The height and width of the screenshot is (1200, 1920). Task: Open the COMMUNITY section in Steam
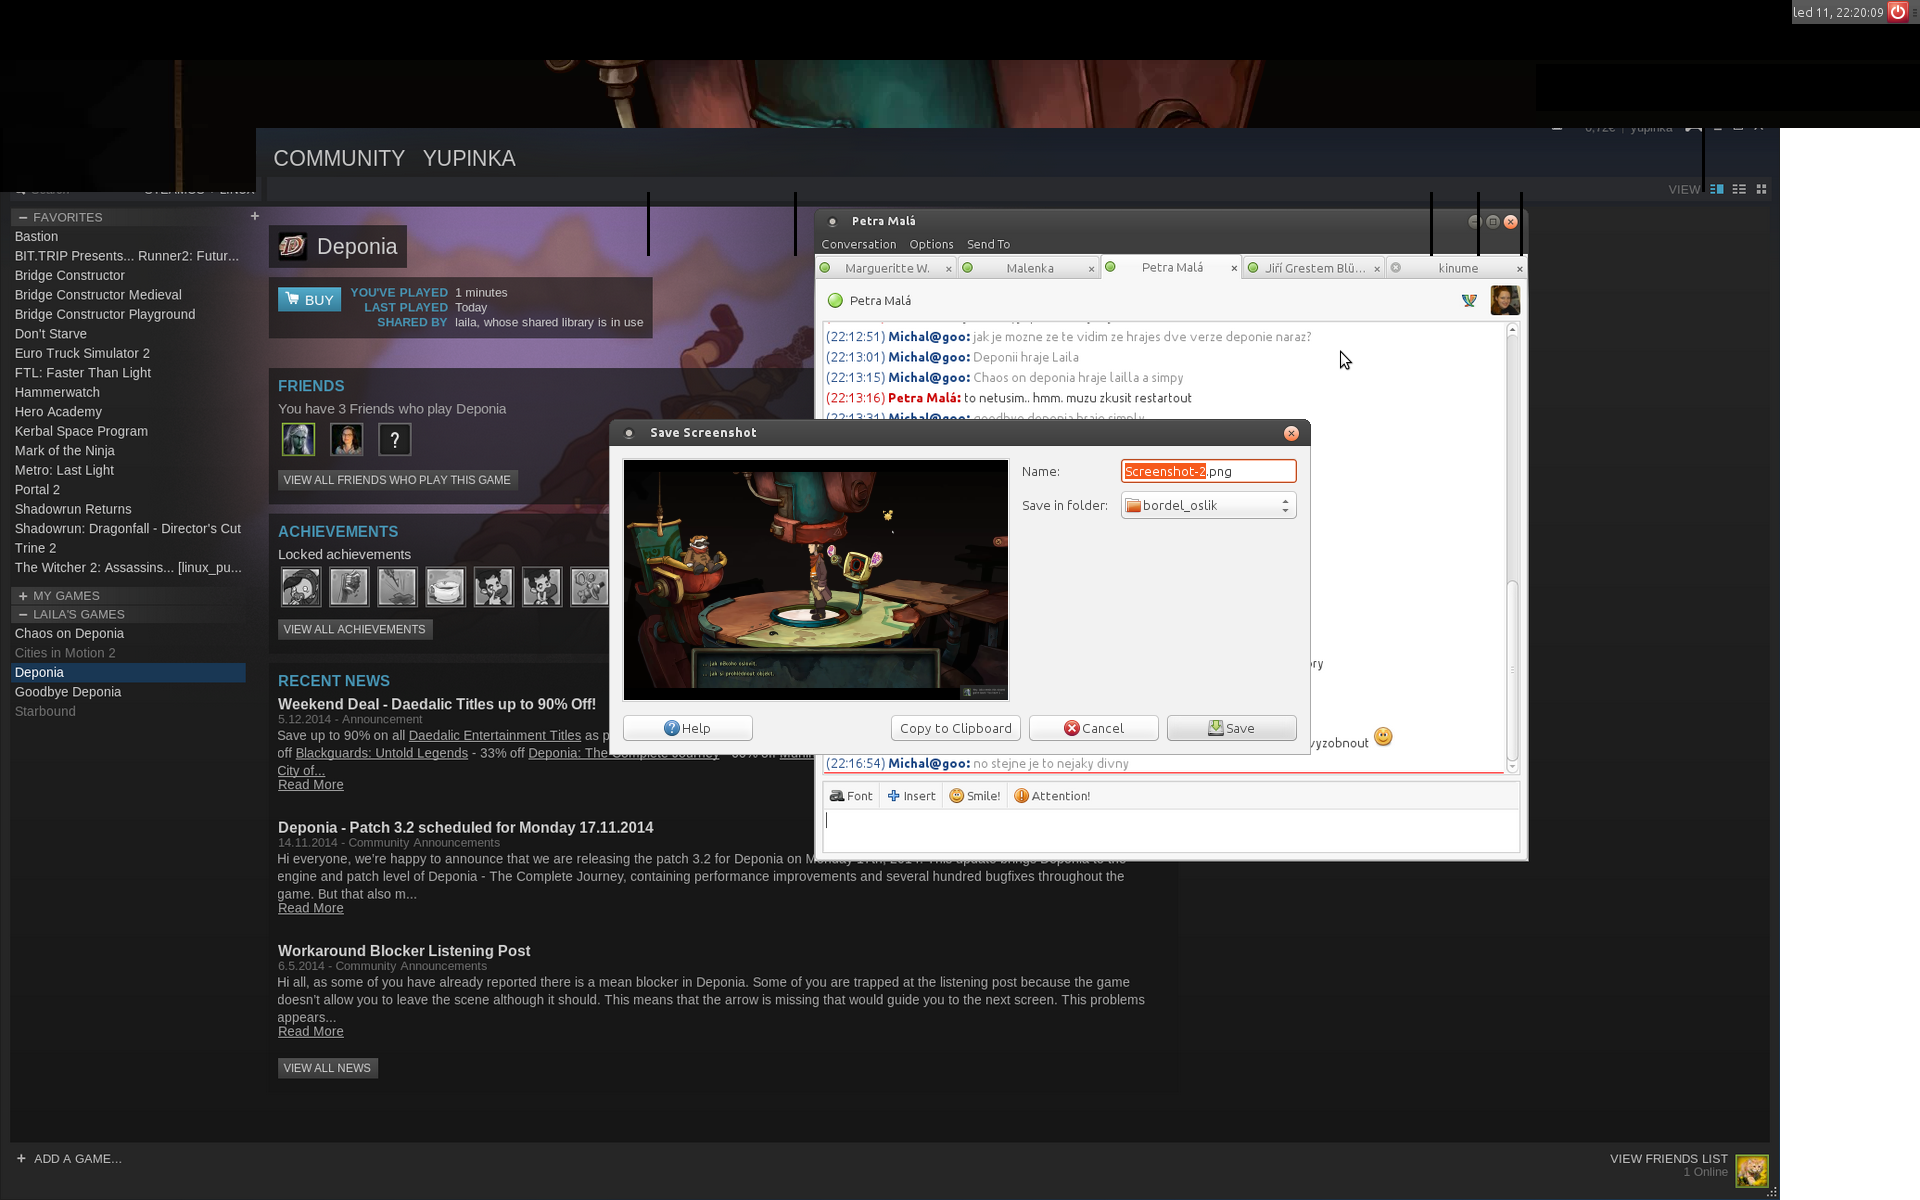(339, 159)
